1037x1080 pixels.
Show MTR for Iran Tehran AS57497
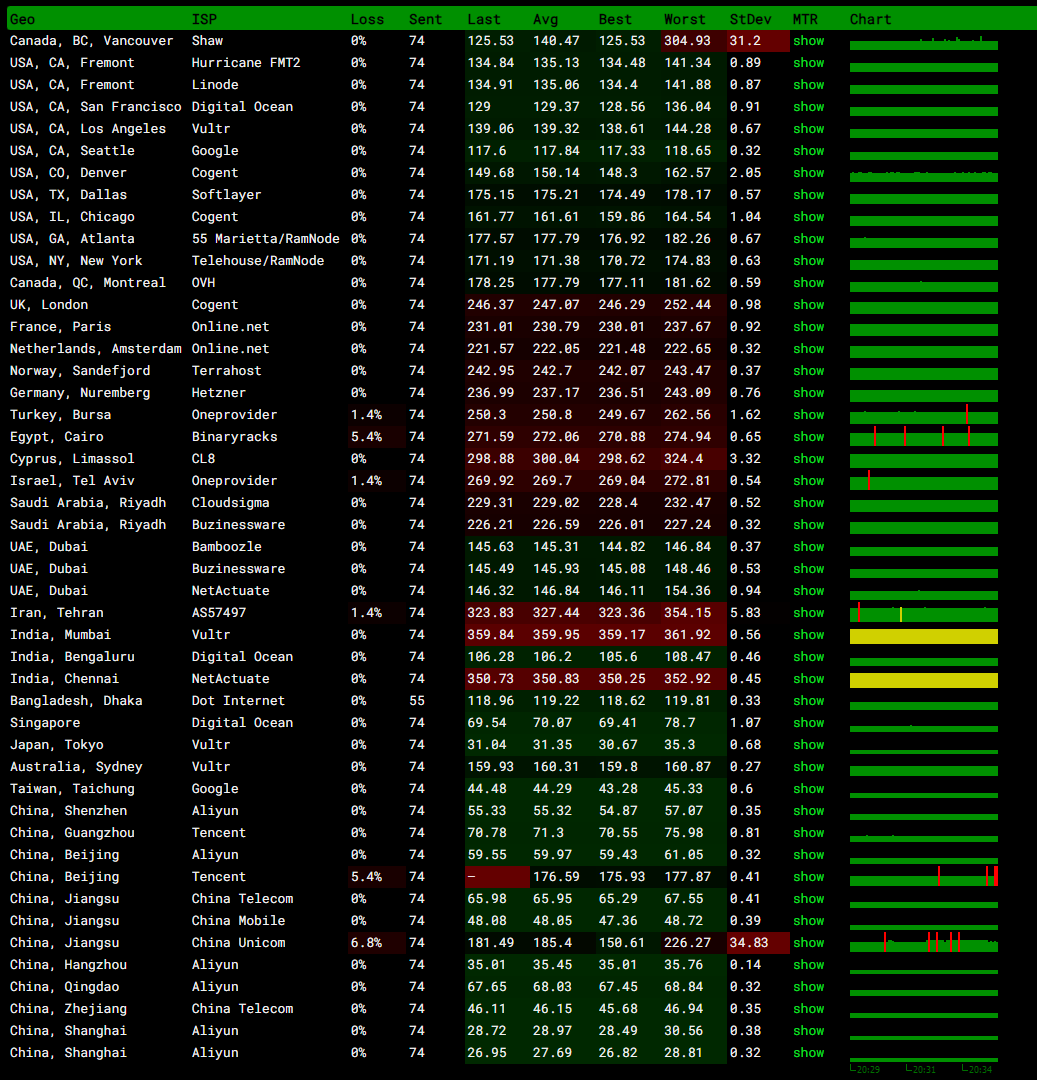tap(808, 613)
